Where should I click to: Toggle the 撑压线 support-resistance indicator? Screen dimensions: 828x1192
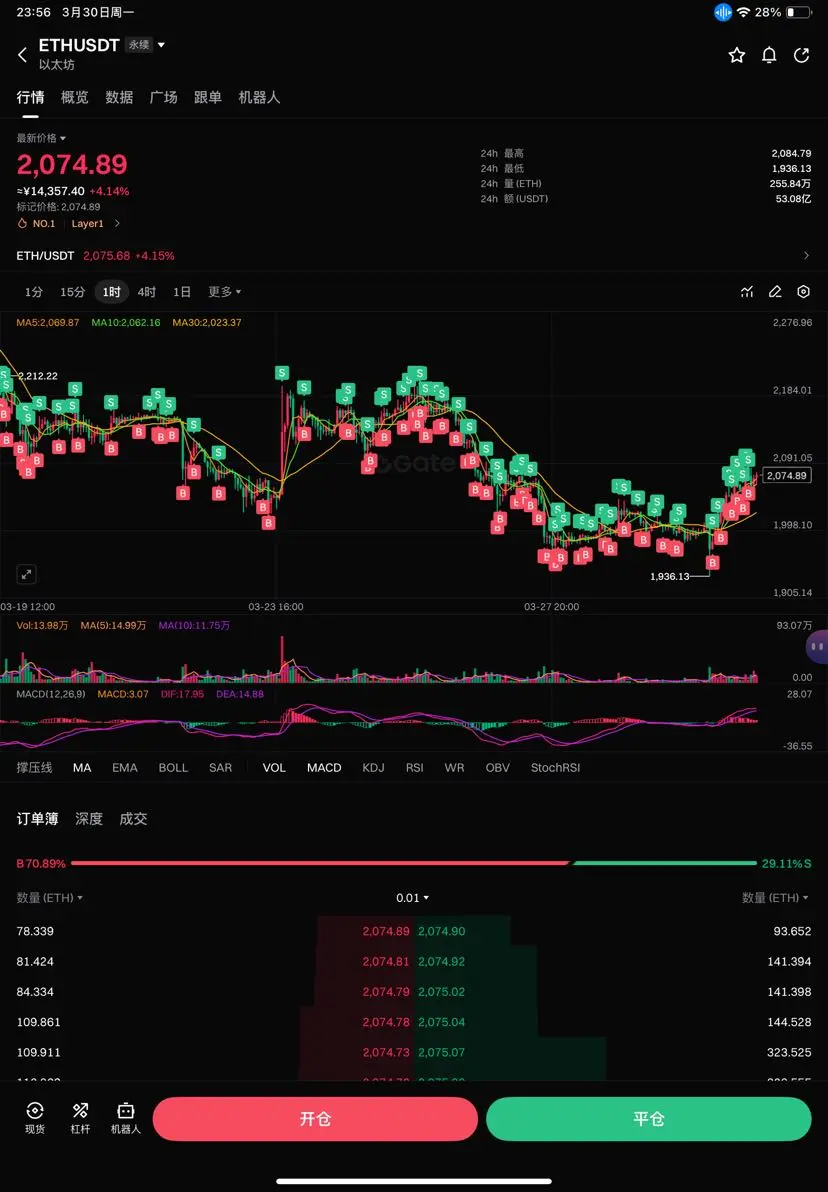tap(34, 768)
